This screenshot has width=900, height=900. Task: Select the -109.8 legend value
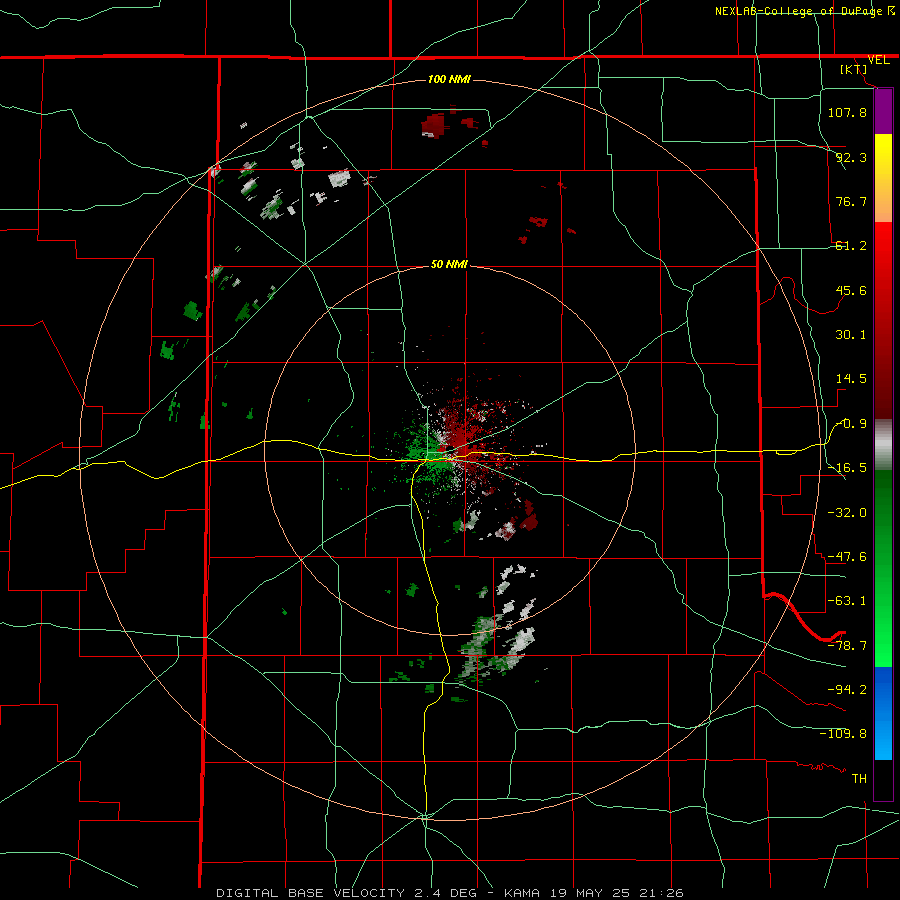coord(843,734)
